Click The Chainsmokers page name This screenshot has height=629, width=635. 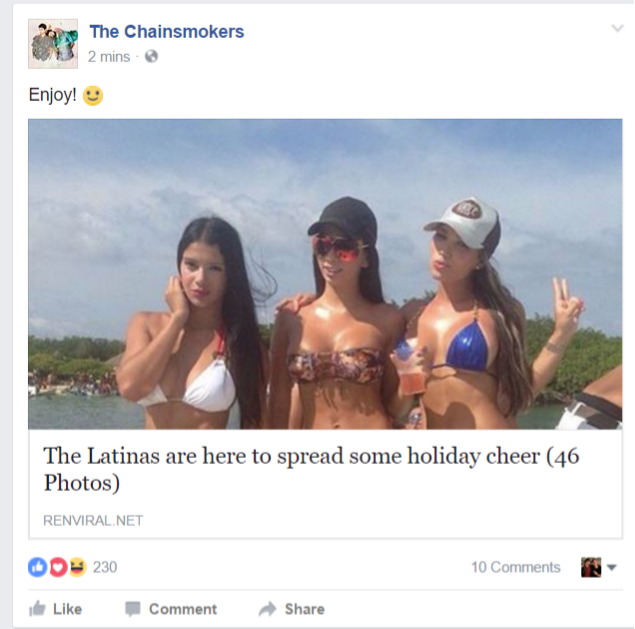coord(166,32)
